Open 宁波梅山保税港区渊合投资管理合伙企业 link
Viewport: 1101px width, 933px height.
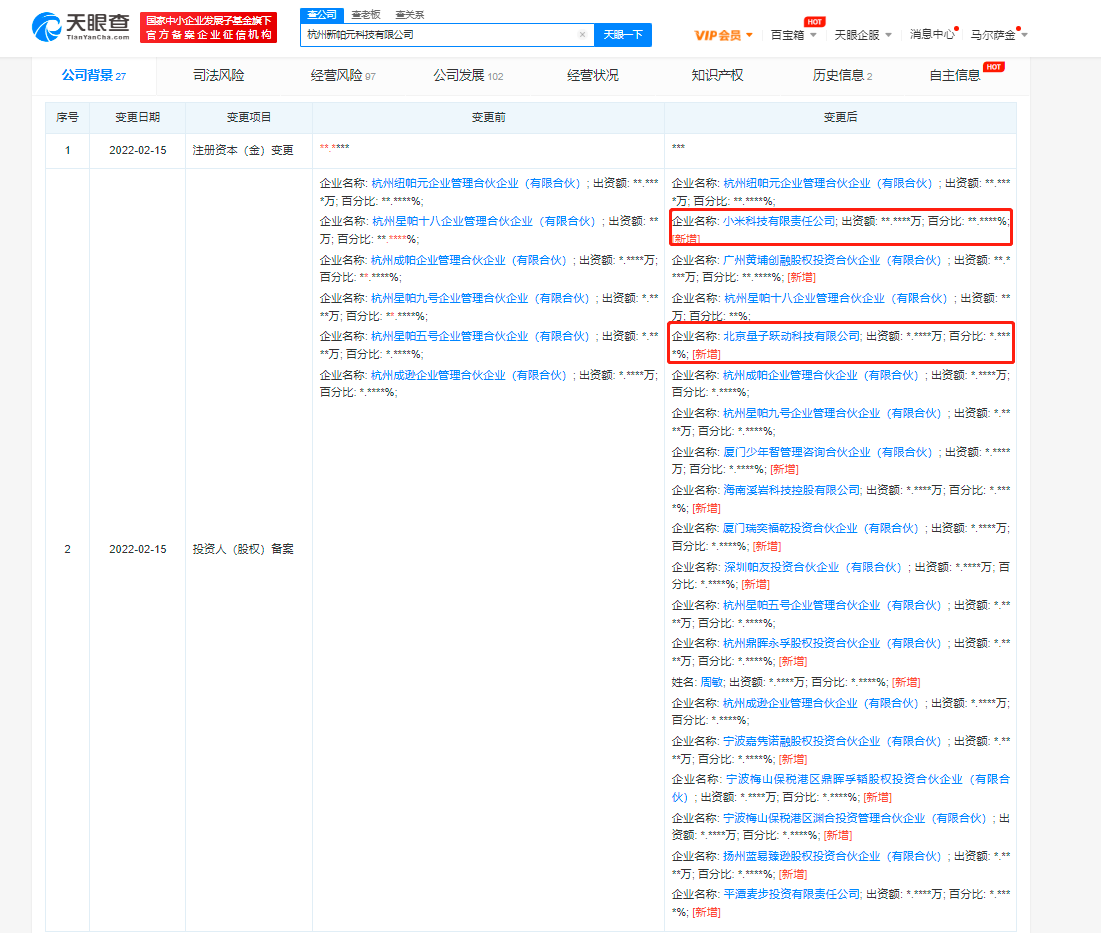[855, 819]
